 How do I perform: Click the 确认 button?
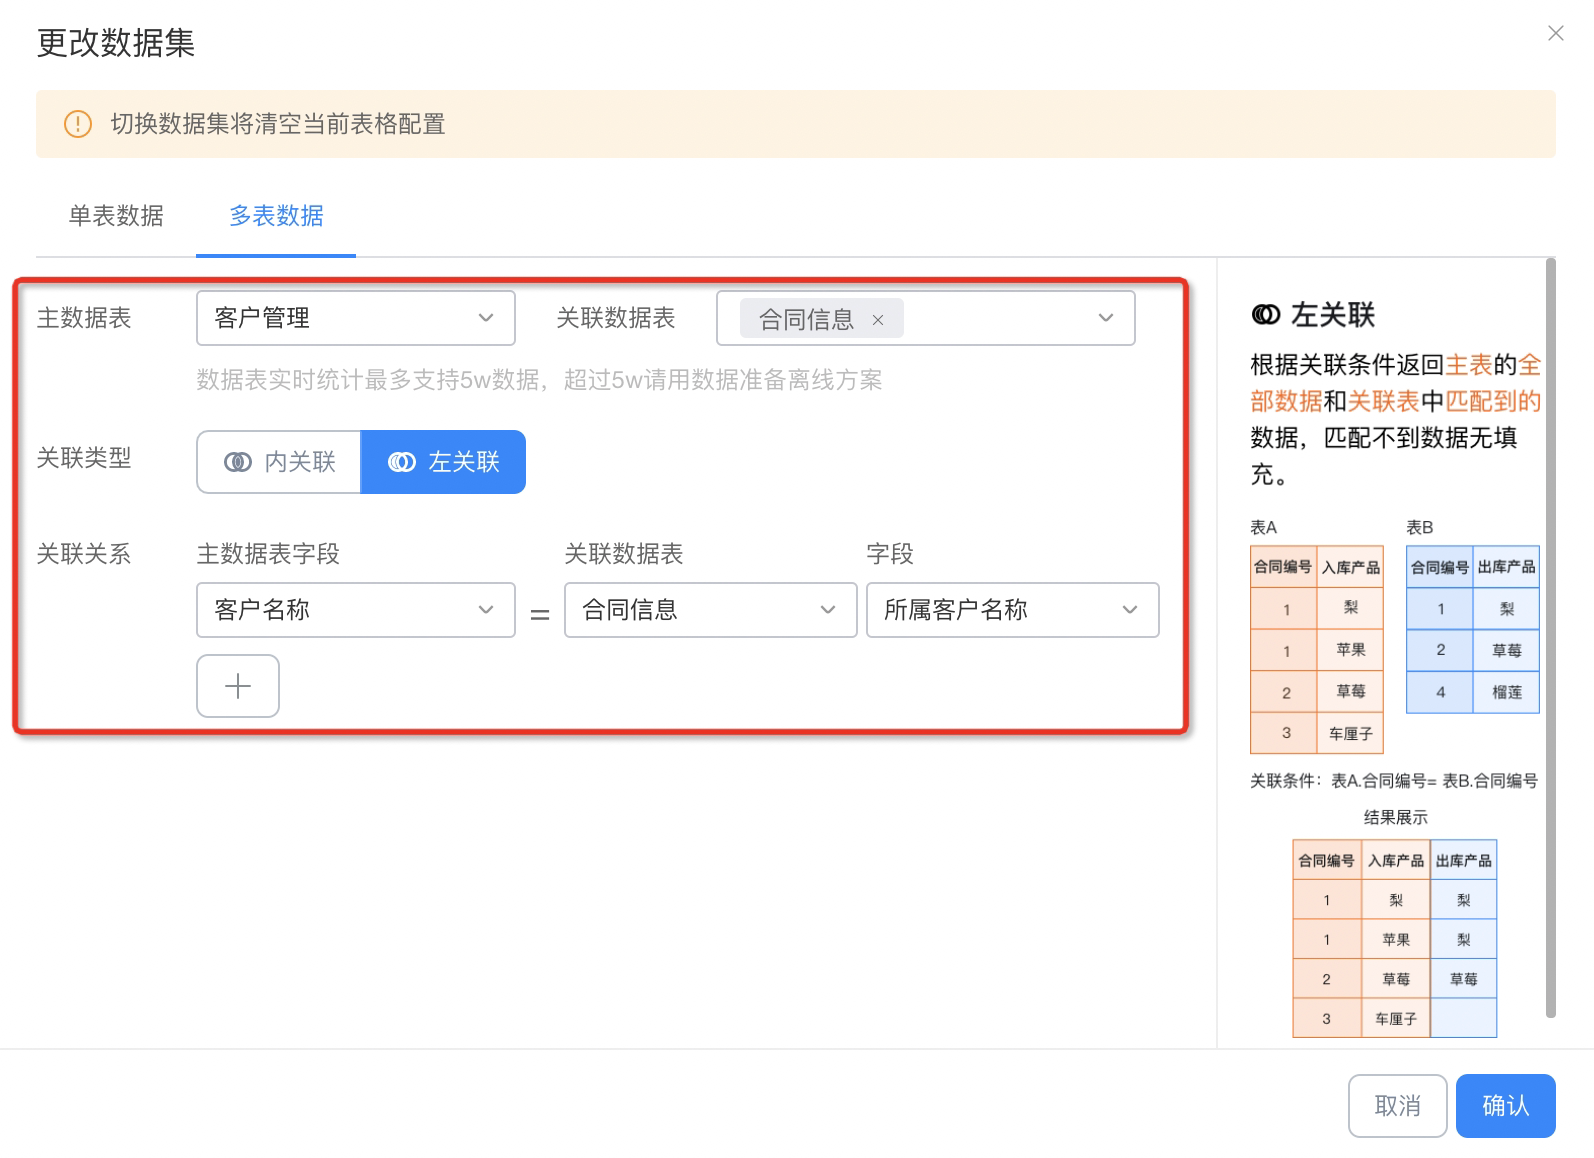[x=1506, y=1106]
